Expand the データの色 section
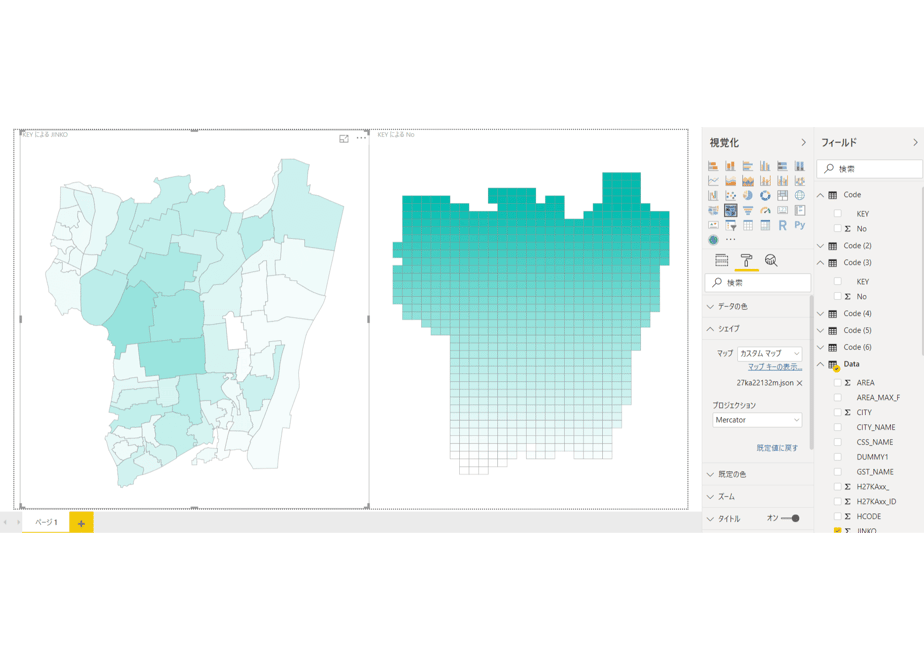924x660 pixels. pos(757,306)
